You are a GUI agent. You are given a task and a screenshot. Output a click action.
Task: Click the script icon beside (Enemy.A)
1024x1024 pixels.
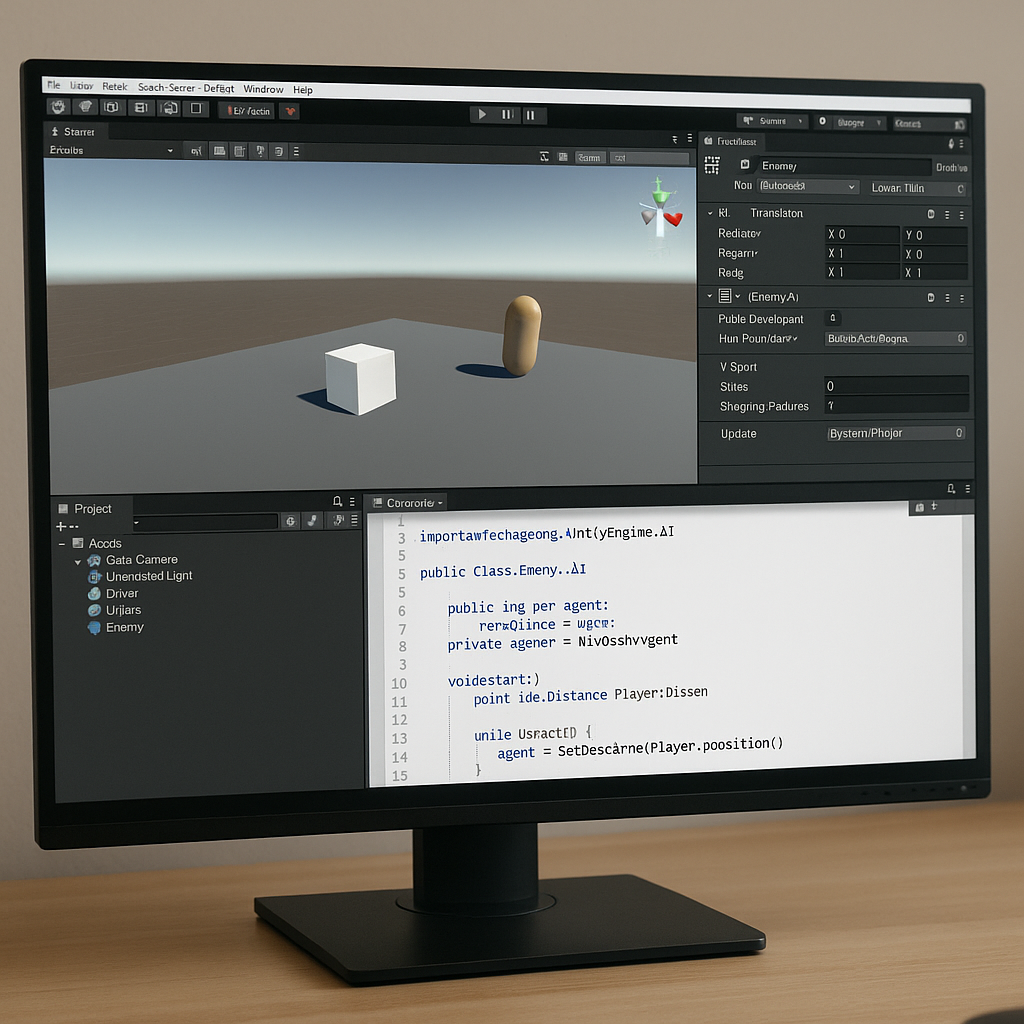(x=725, y=297)
